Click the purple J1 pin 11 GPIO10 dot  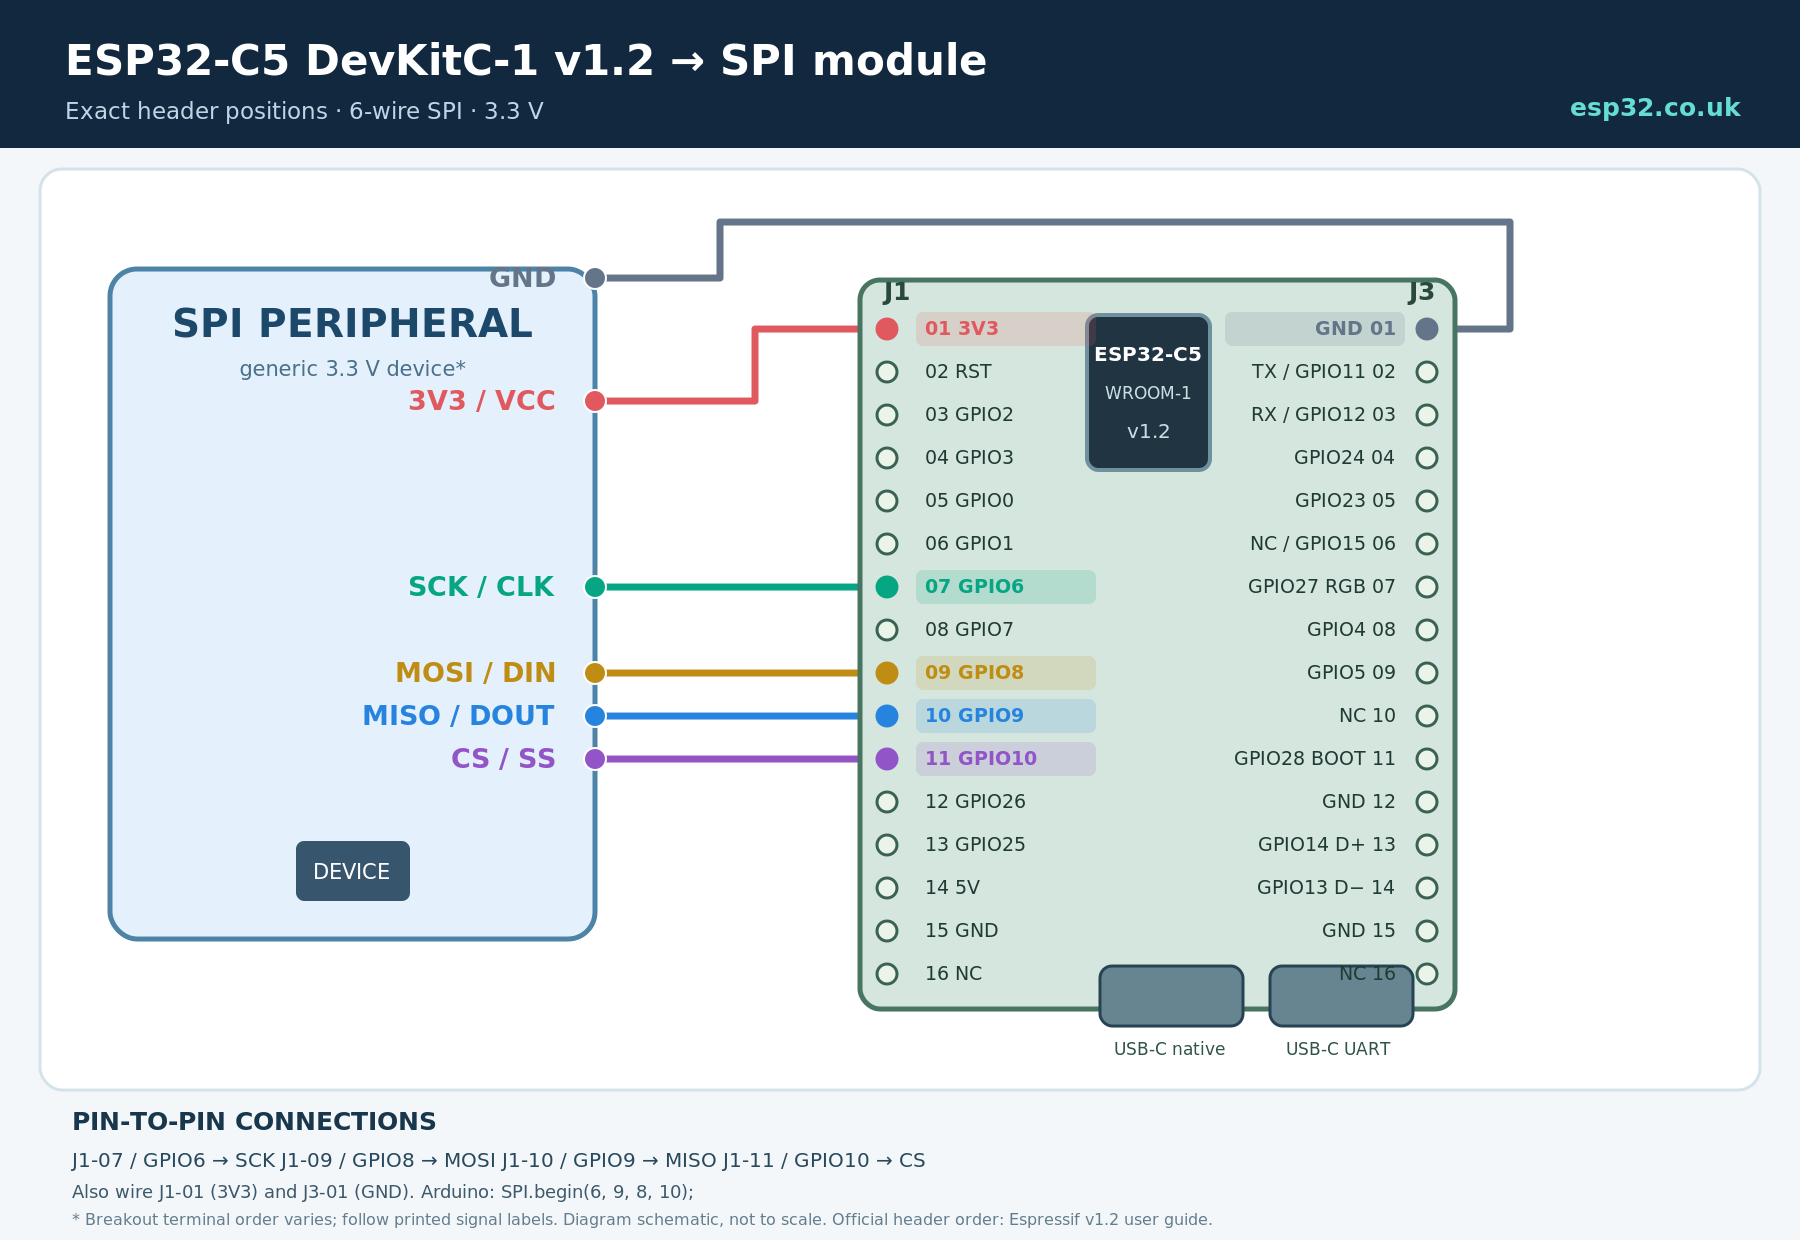[x=887, y=759]
